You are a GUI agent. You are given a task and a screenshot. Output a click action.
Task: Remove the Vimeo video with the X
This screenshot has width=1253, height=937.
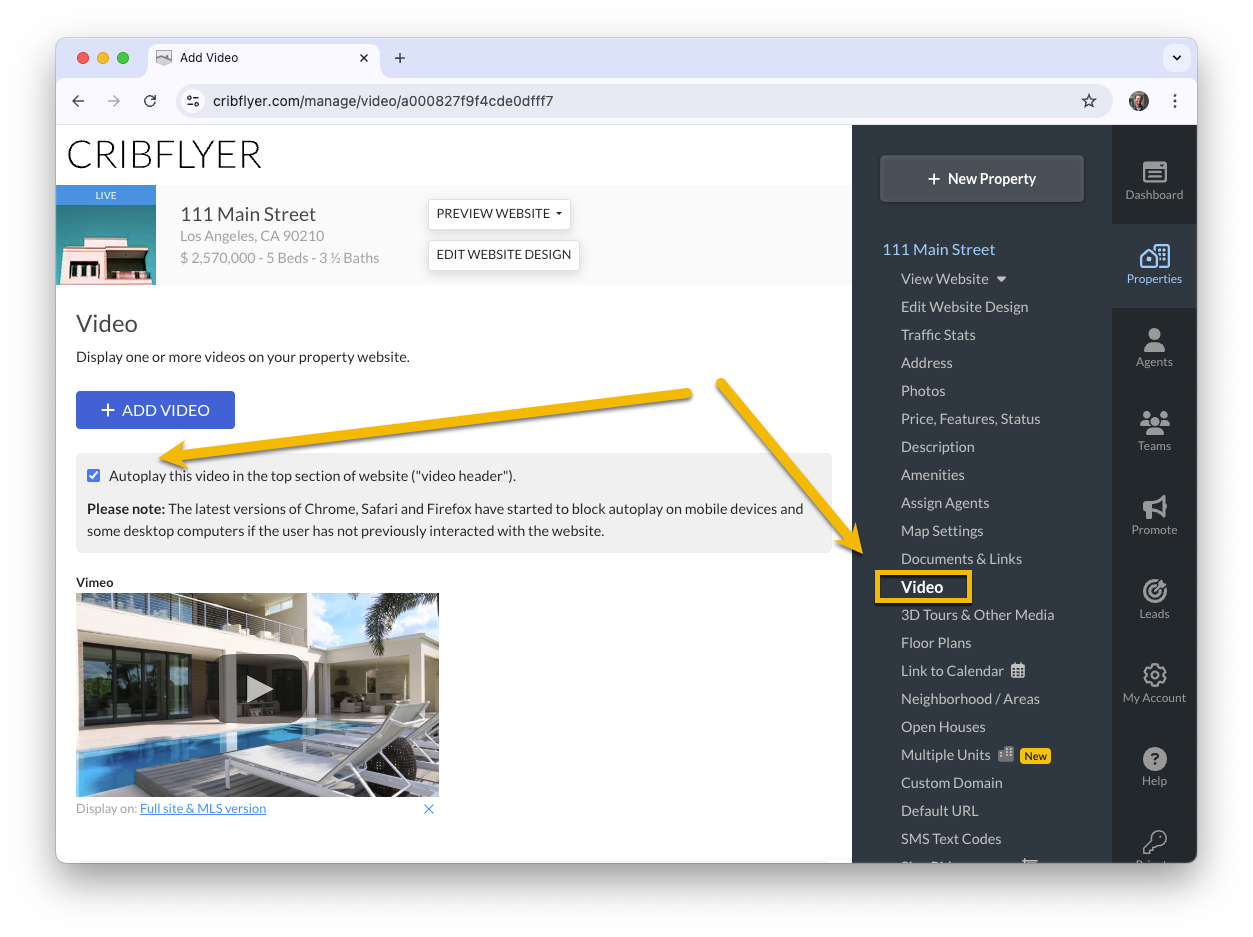429,809
